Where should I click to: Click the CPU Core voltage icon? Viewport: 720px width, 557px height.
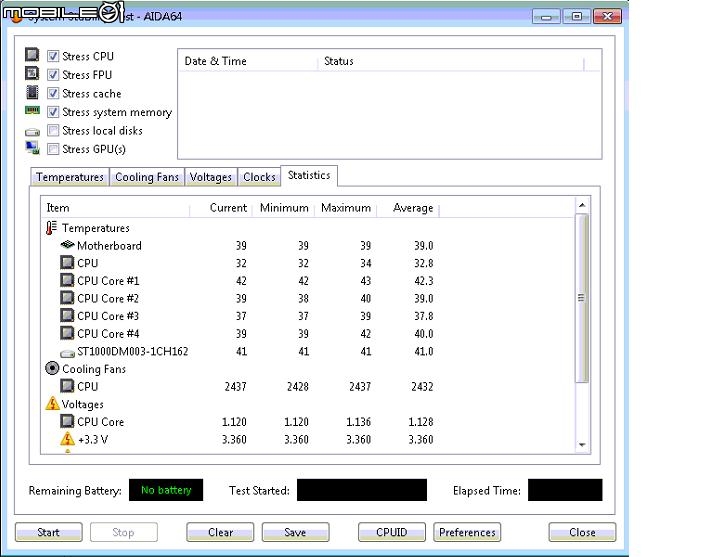[67, 421]
